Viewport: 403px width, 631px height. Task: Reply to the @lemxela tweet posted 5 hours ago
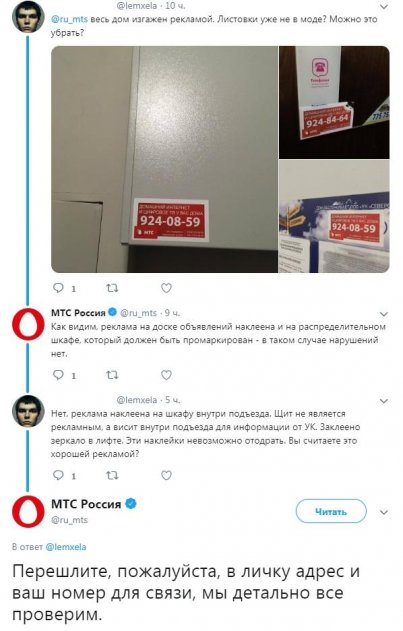pyautogui.click(x=59, y=475)
